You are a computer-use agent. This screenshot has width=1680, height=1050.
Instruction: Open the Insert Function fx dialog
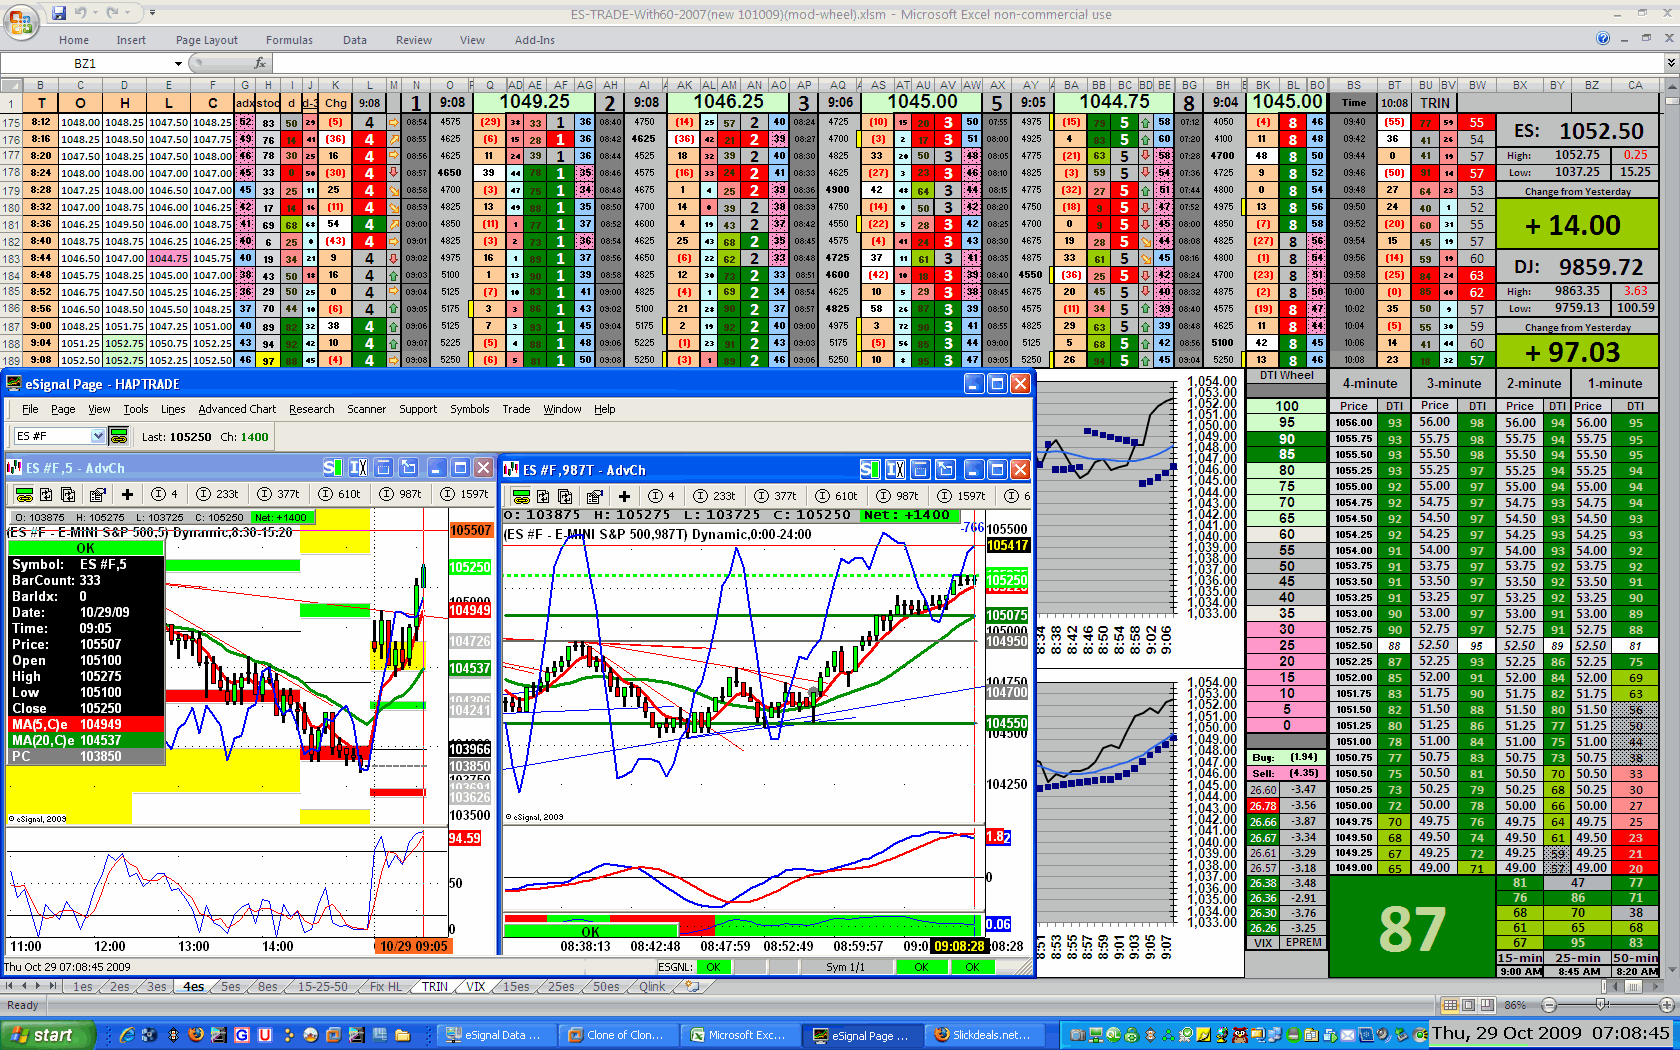(x=260, y=63)
